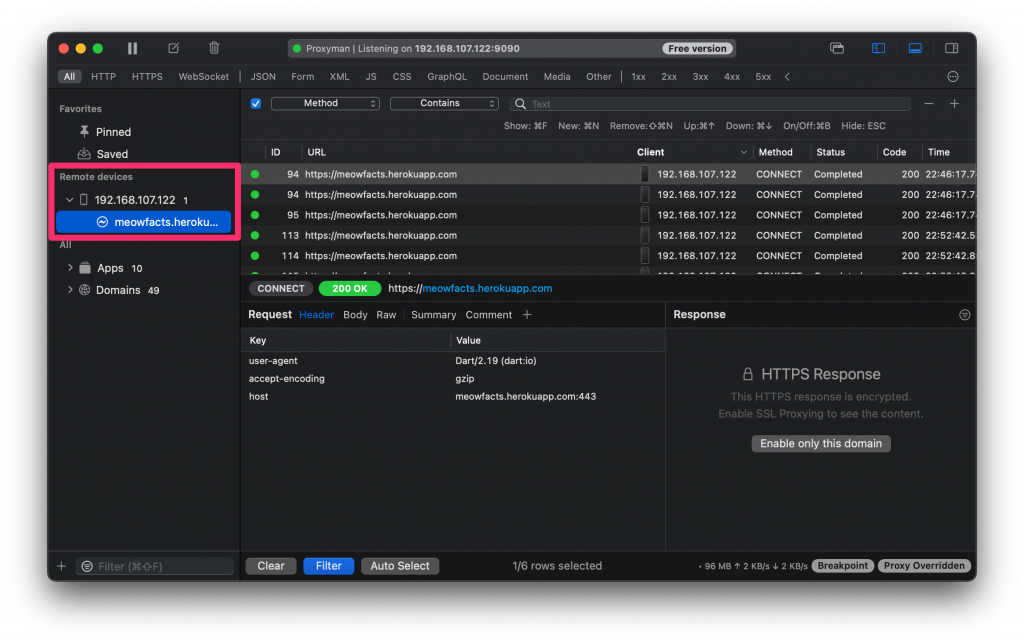Expand the Domains group
Image resolution: width=1024 pixels, height=644 pixels.
click(x=70, y=290)
